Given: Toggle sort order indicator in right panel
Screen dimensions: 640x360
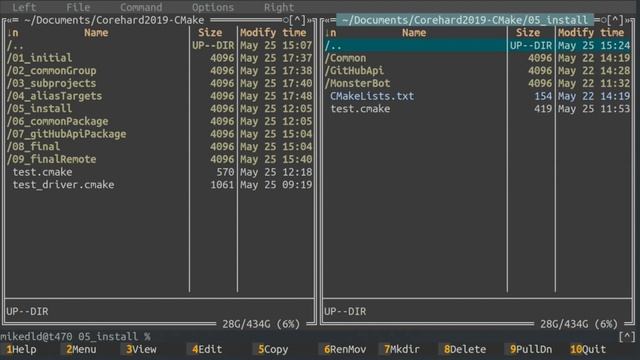Looking at the screenshot, I should click(331, 33).
